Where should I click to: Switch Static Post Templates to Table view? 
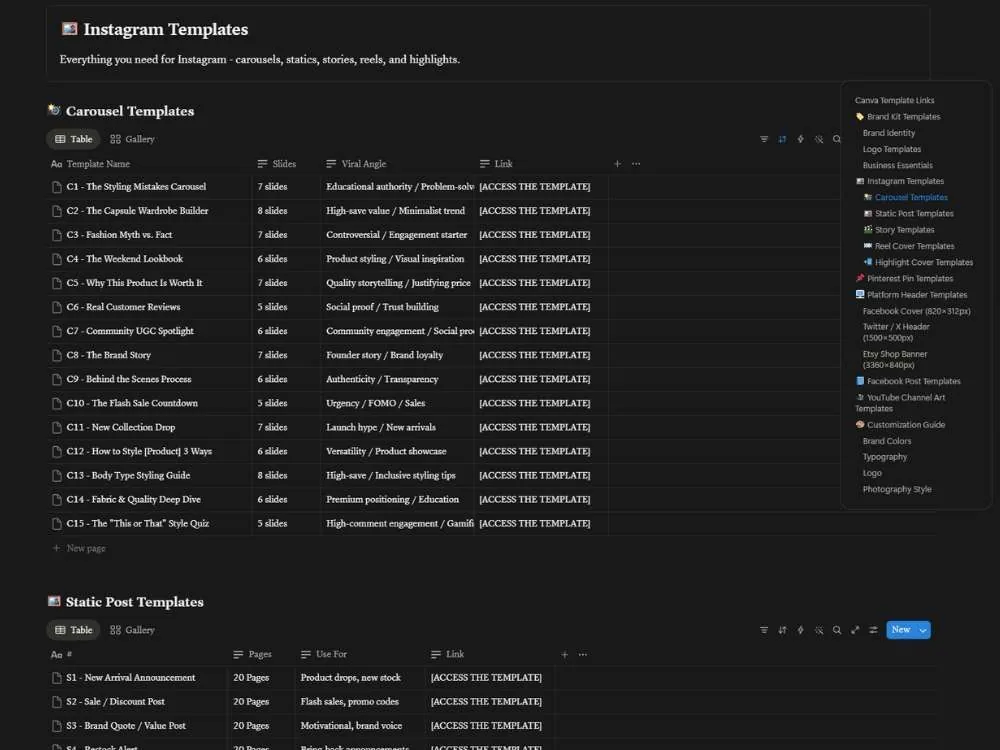(x=73, y=630)
